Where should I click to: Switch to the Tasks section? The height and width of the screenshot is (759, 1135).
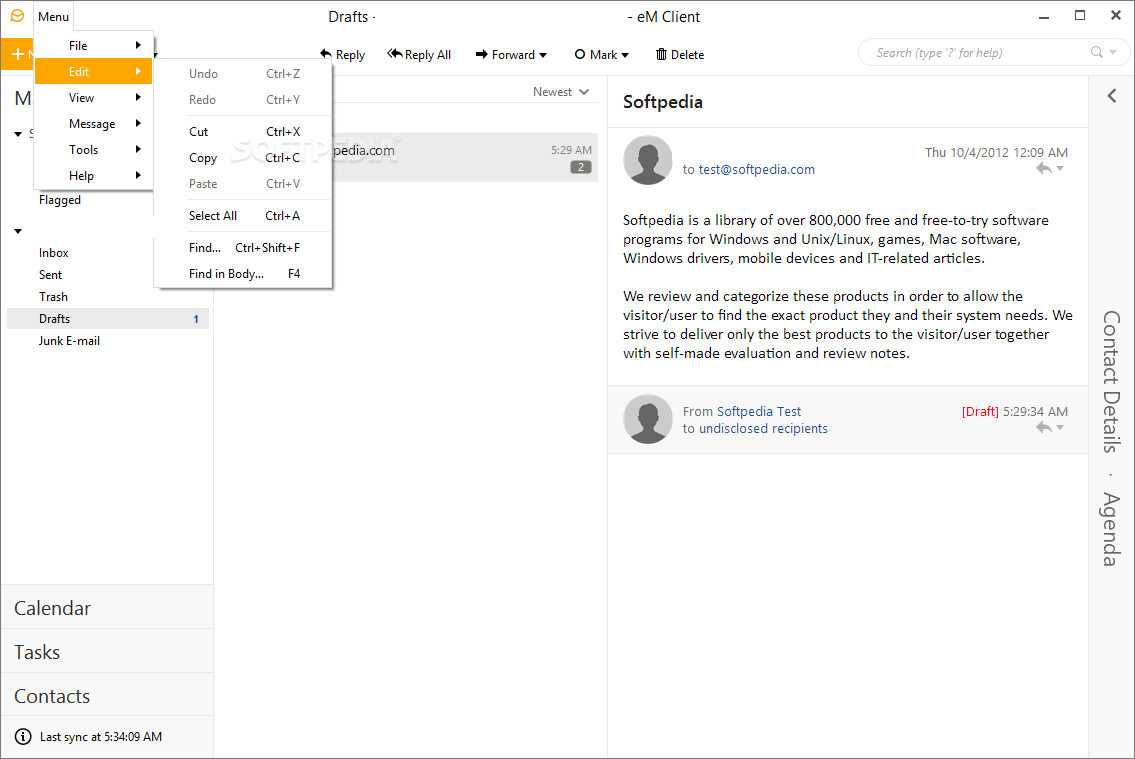(107, 652)
